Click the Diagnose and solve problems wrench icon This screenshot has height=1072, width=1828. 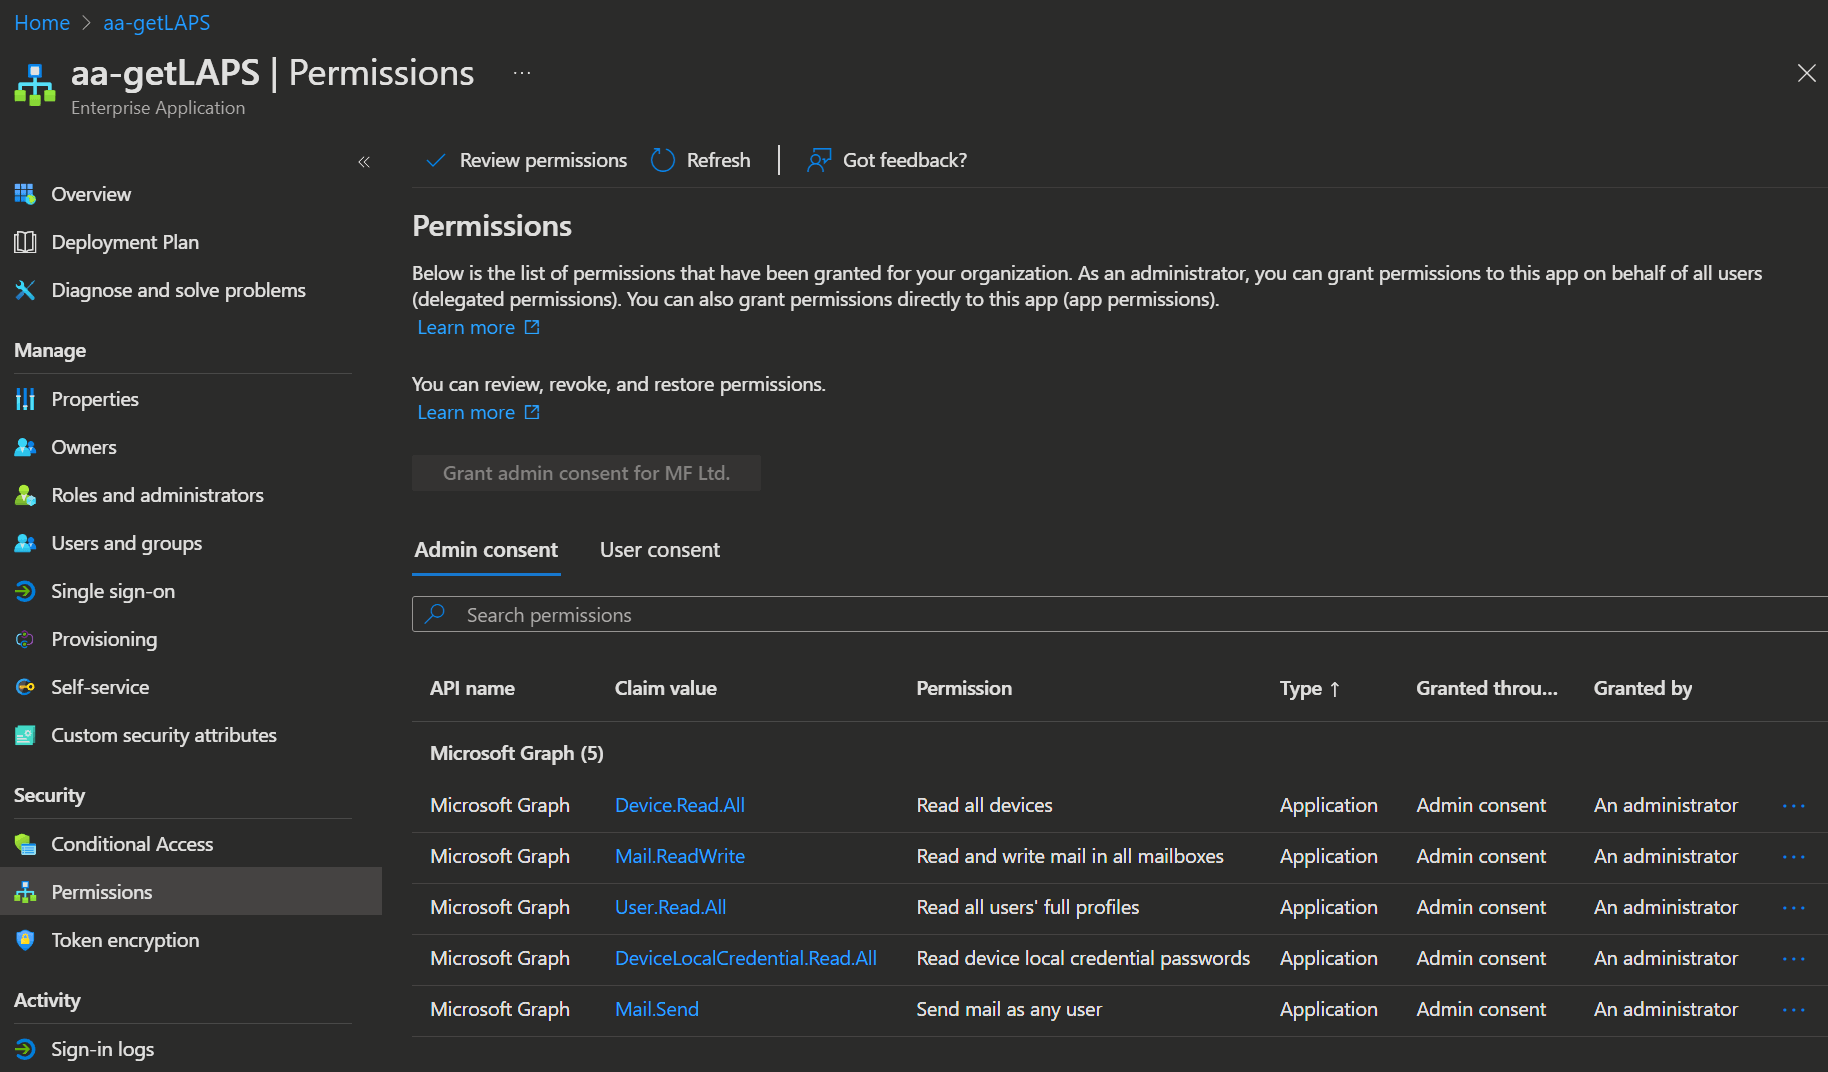coord(25,290)
